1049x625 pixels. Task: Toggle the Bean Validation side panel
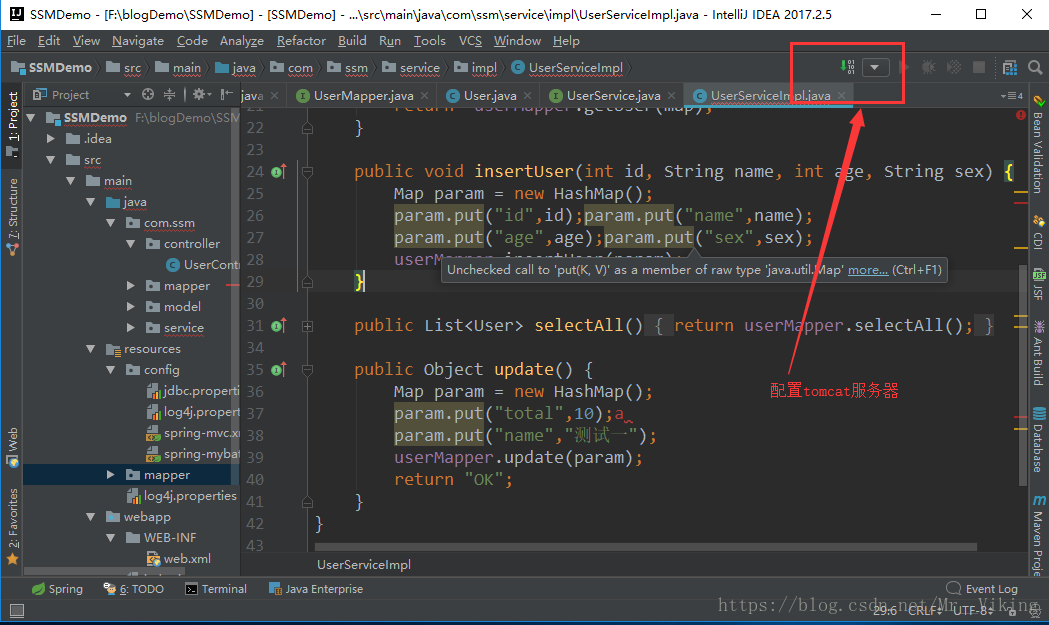1038,145
